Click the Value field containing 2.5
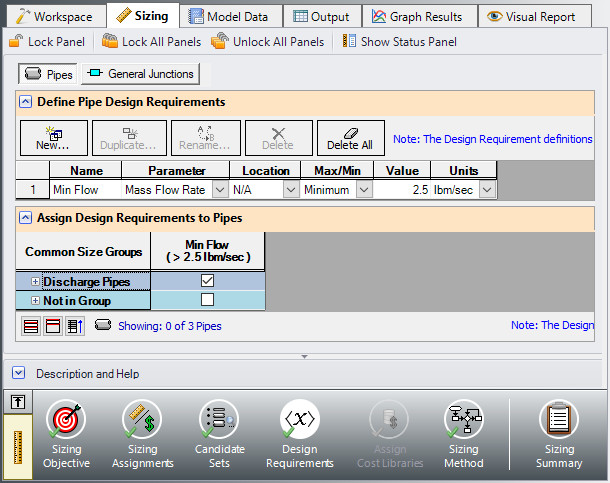The image size is (610, 483). pyautogui.click(x=401, y=189)
